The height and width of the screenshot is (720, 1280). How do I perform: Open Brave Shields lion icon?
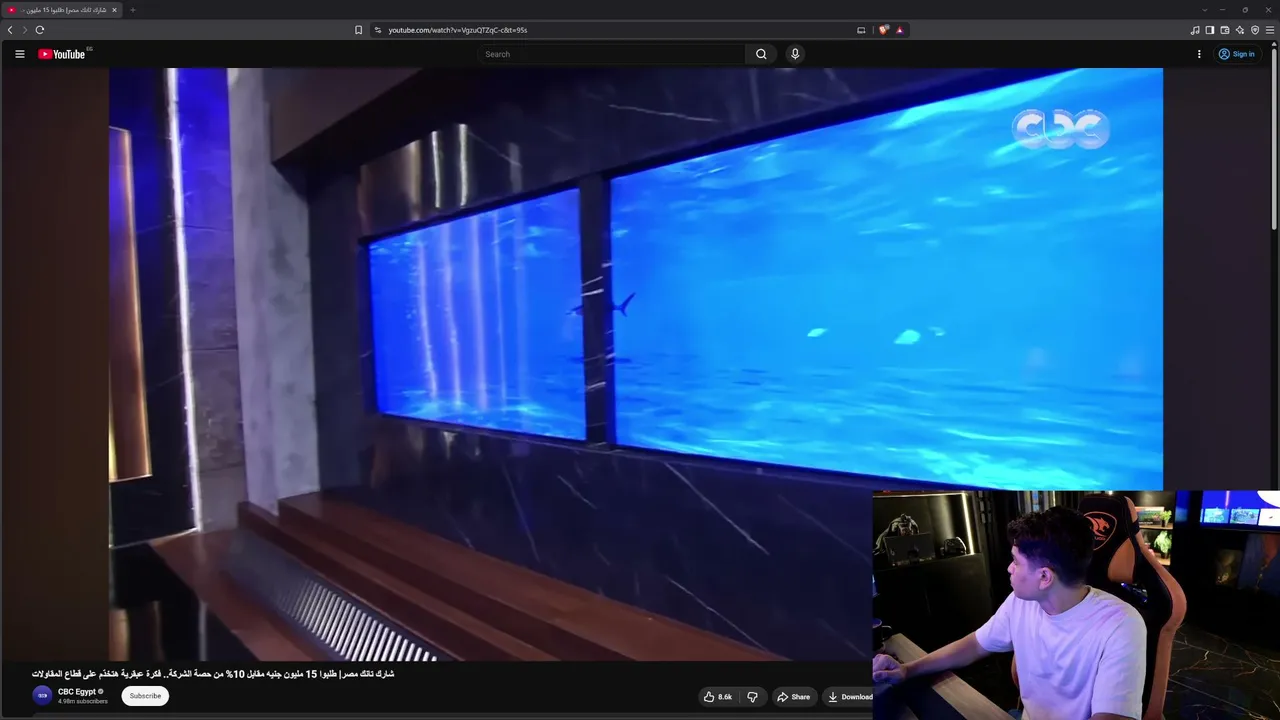coord(883,30)
